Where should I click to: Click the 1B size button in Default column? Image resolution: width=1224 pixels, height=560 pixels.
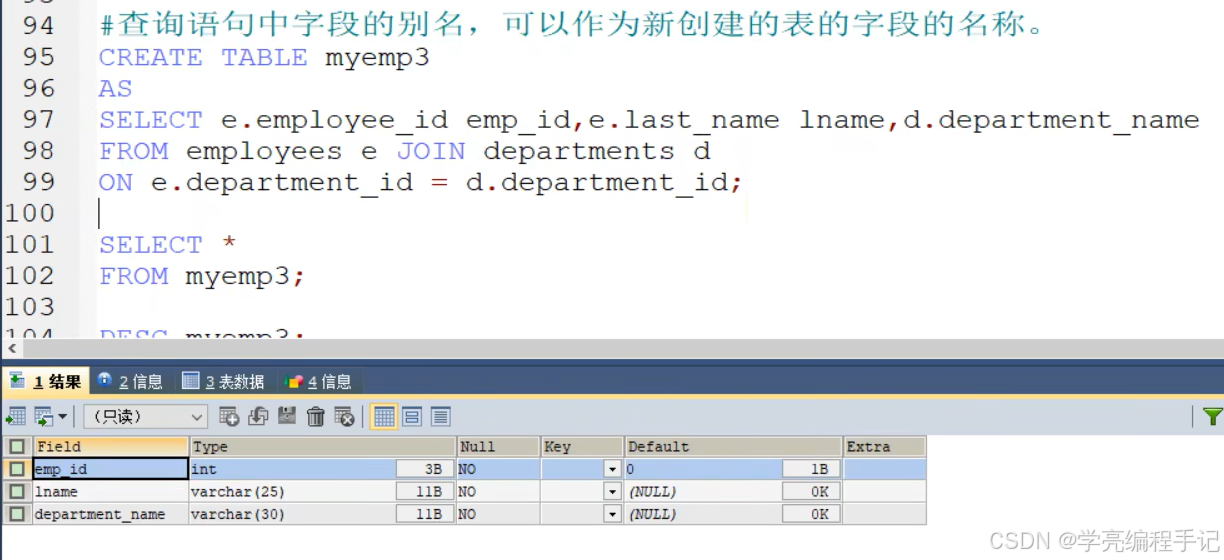pyautogui.click(x=812, y=469)
